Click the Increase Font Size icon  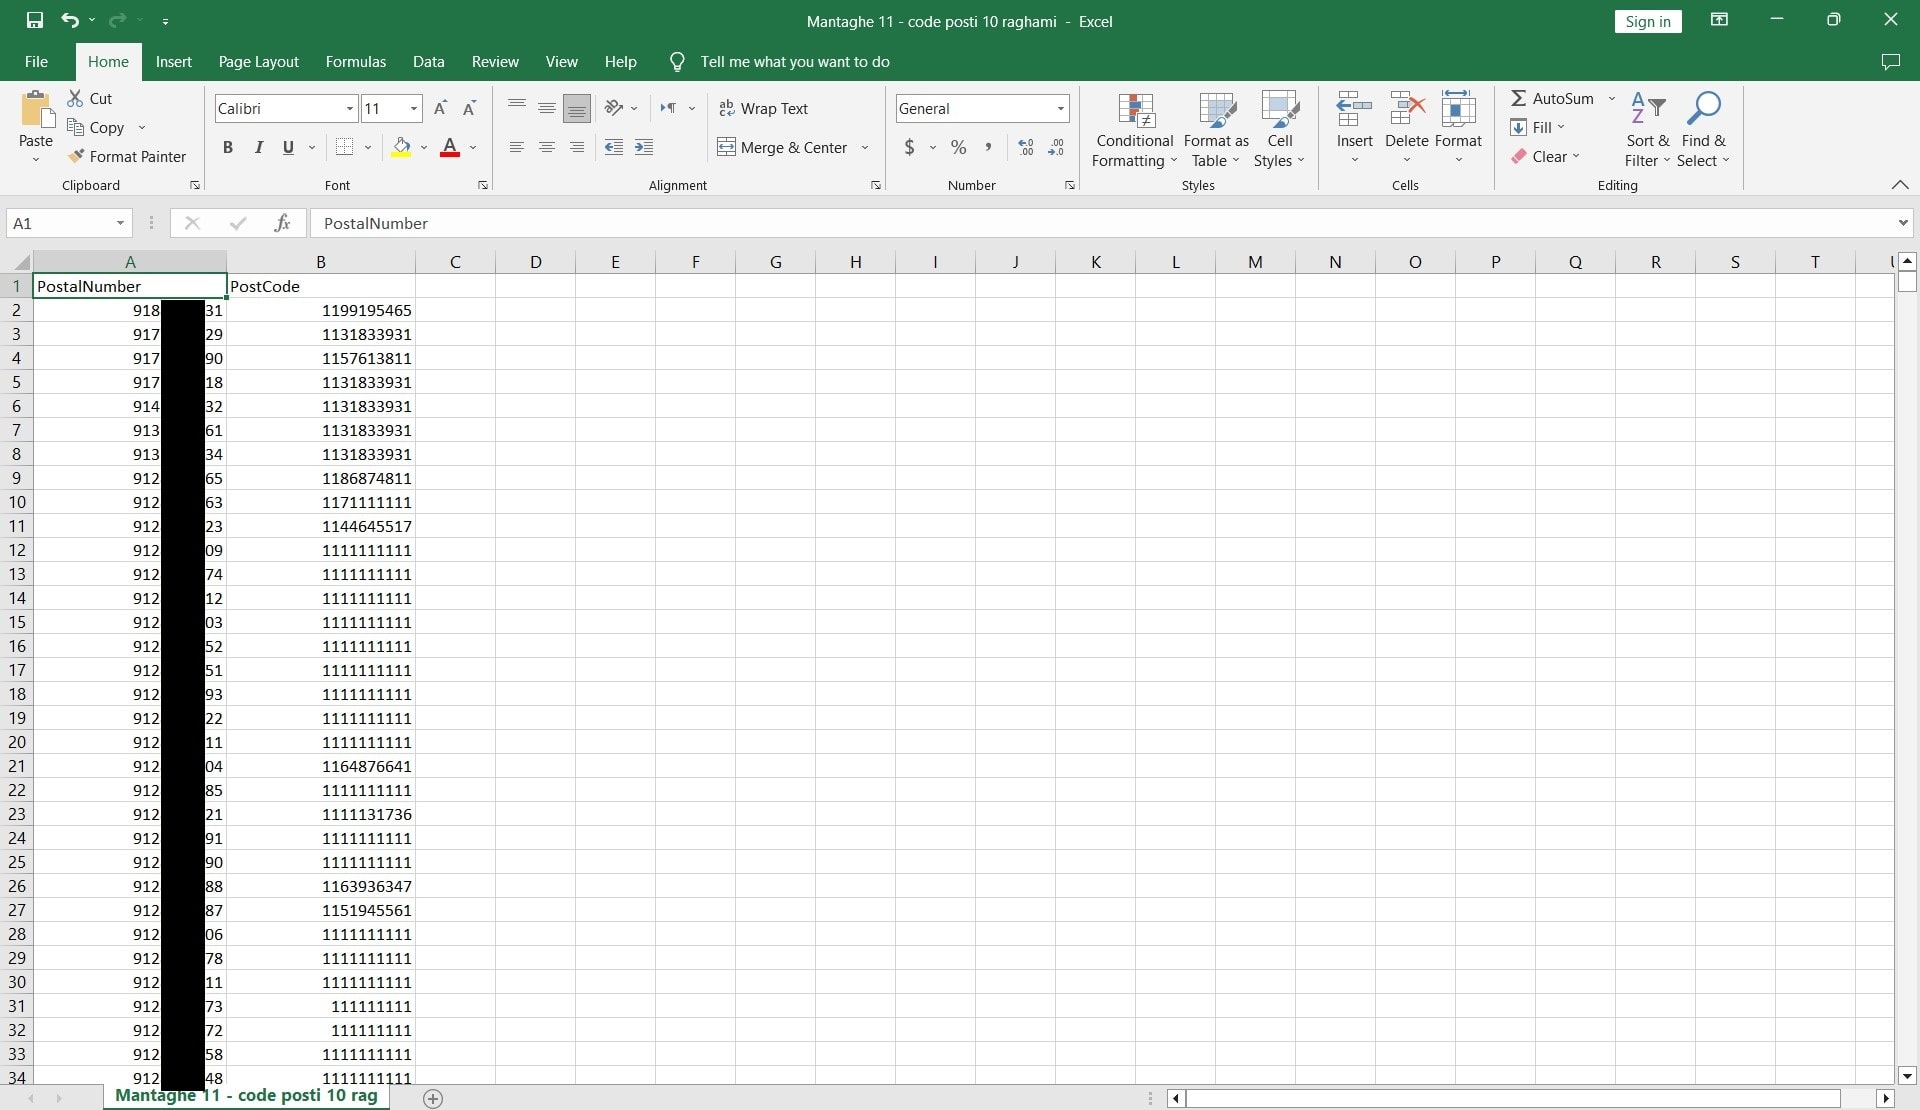[x=440, y=108]
